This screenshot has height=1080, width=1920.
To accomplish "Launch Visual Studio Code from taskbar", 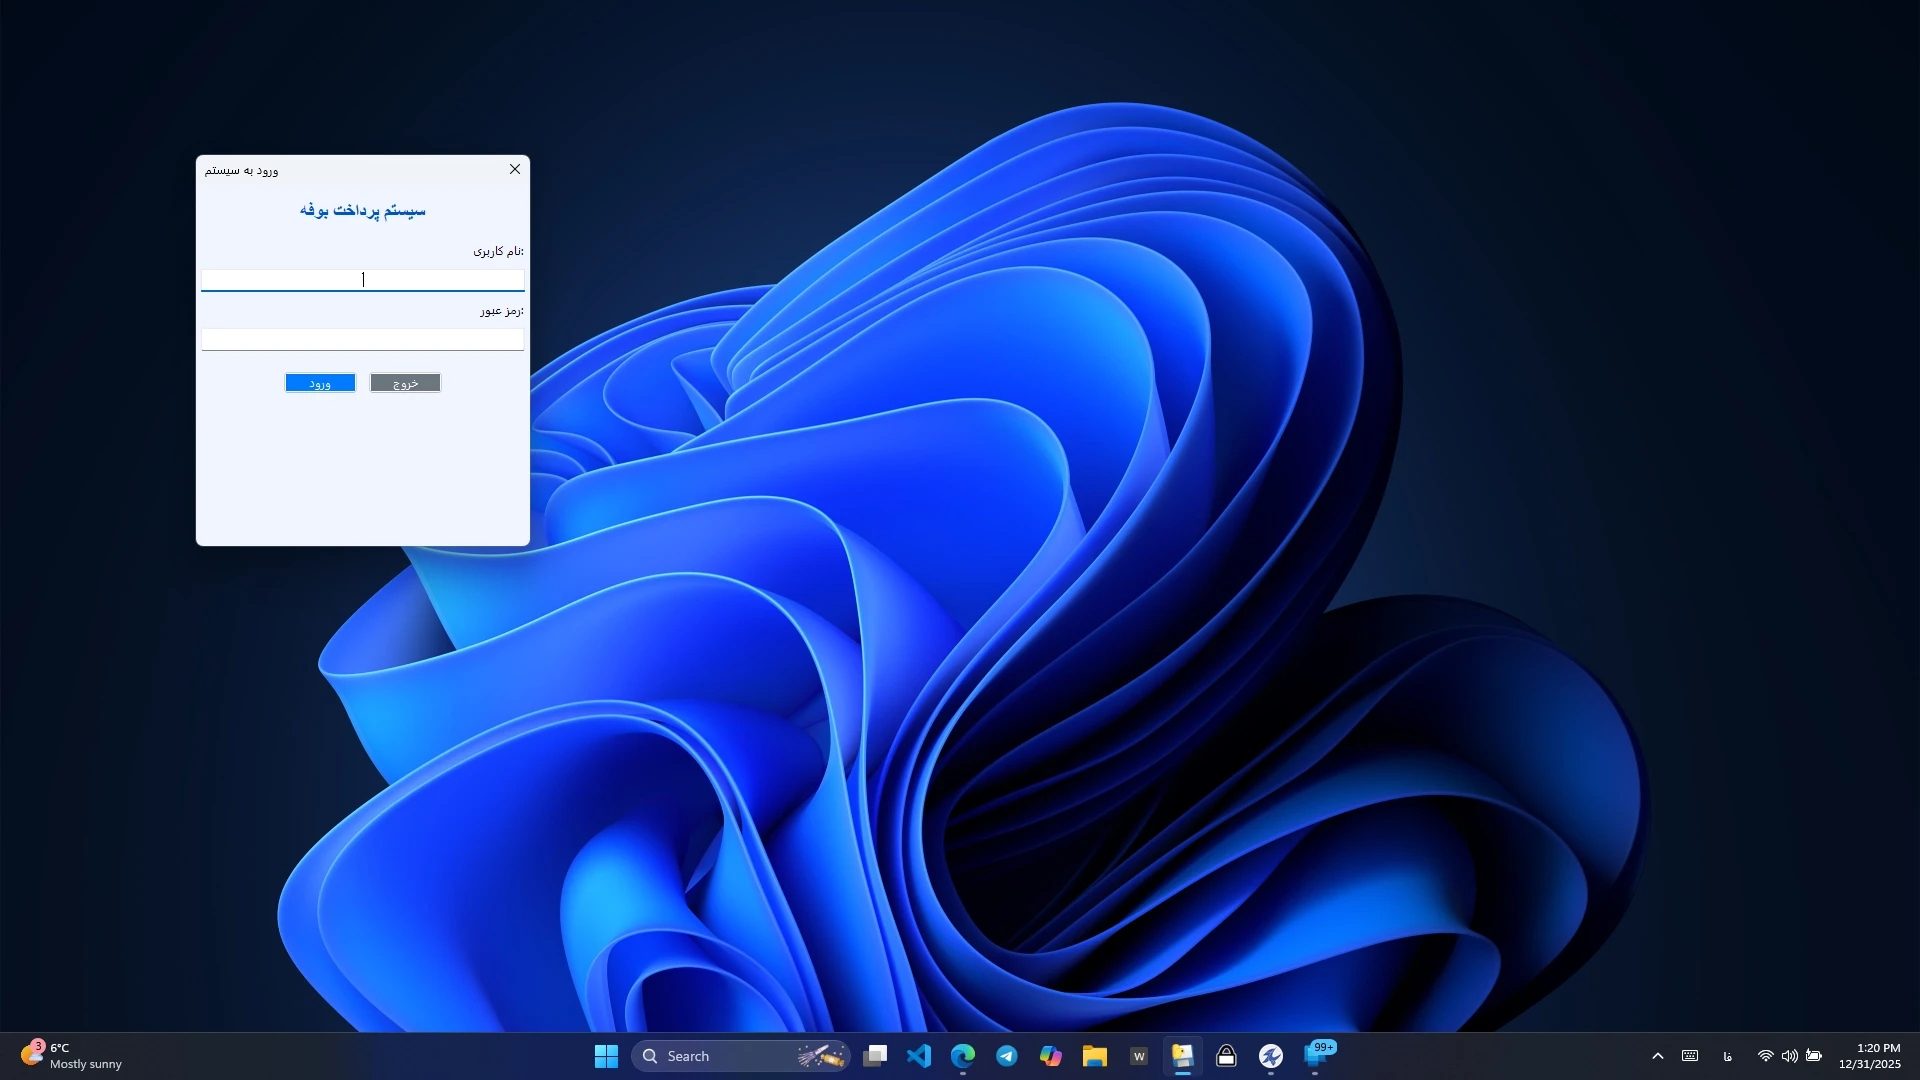I will pos(919,1056).
